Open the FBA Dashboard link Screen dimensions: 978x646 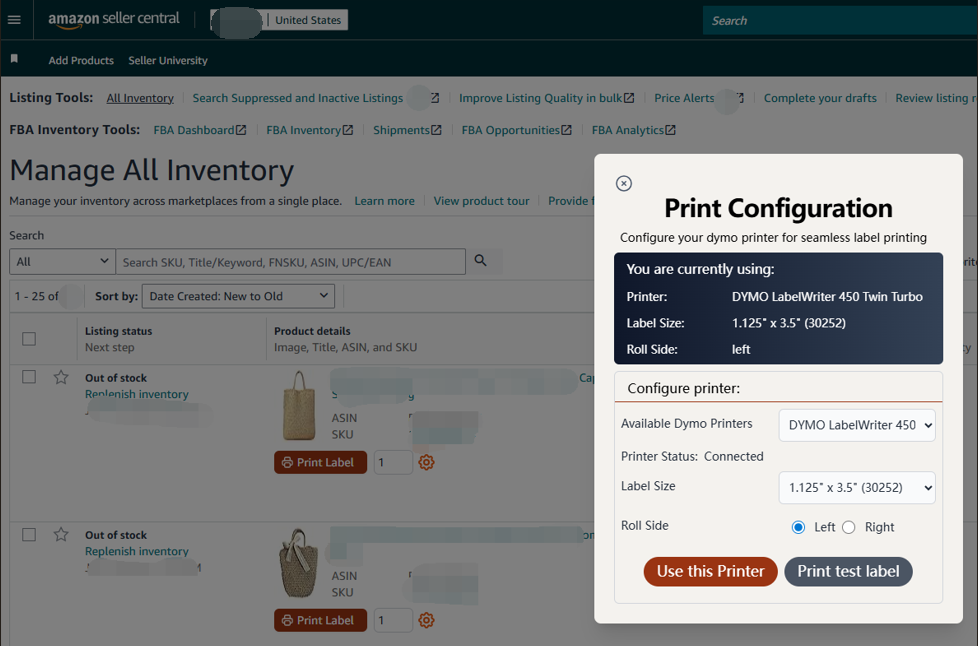(193, 130)
